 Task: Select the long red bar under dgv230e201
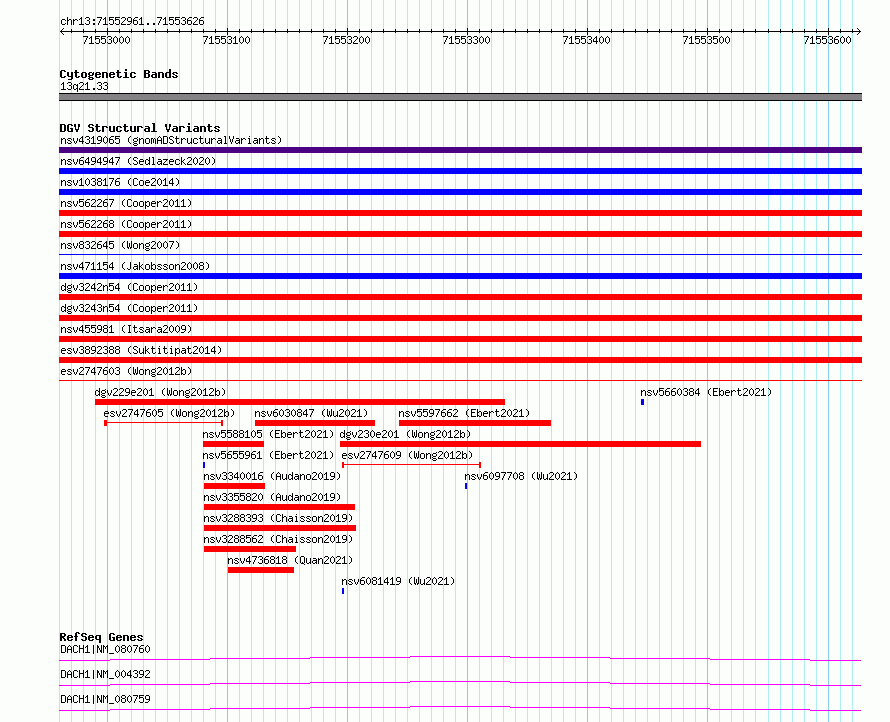click(x=520, y=444)
